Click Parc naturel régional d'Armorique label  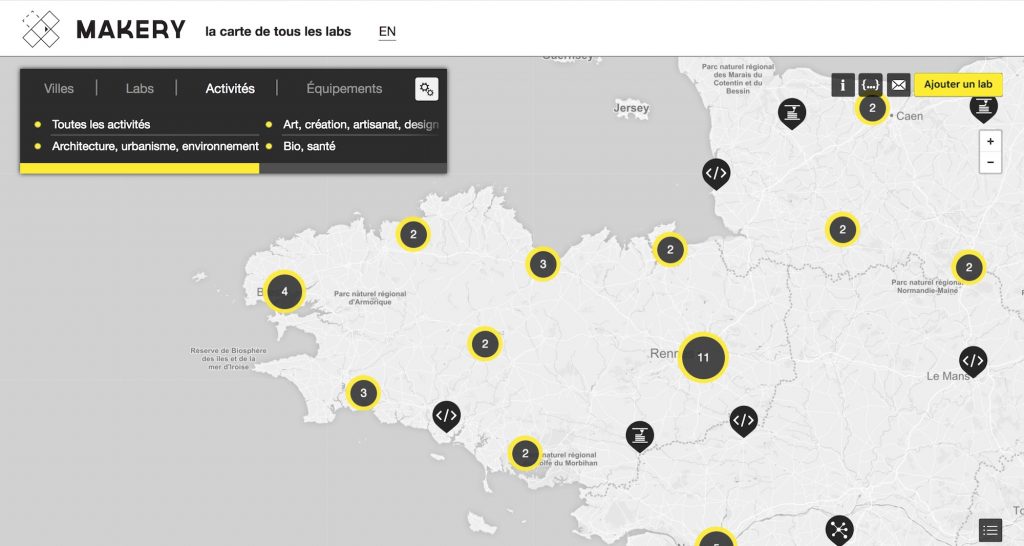click(370, 298)
